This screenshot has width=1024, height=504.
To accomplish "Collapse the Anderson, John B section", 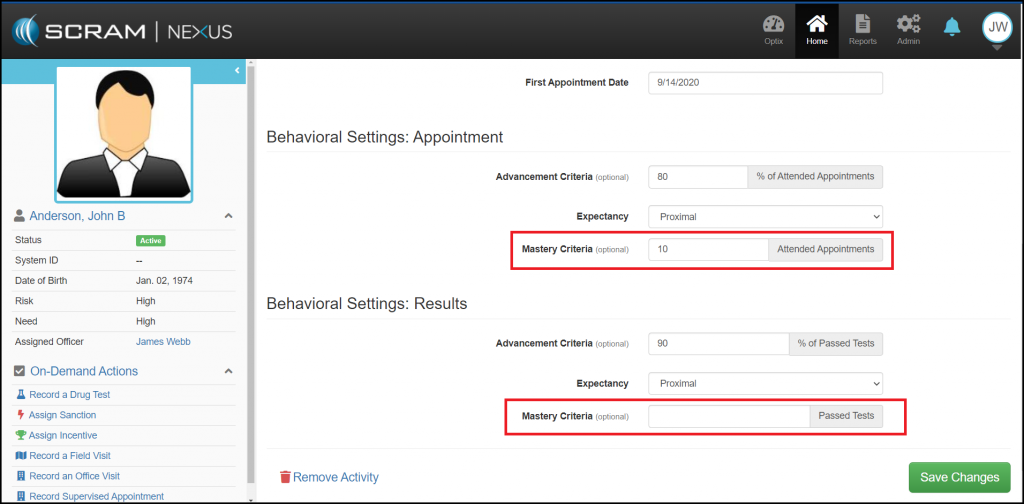I will click(x=228, y=216).
